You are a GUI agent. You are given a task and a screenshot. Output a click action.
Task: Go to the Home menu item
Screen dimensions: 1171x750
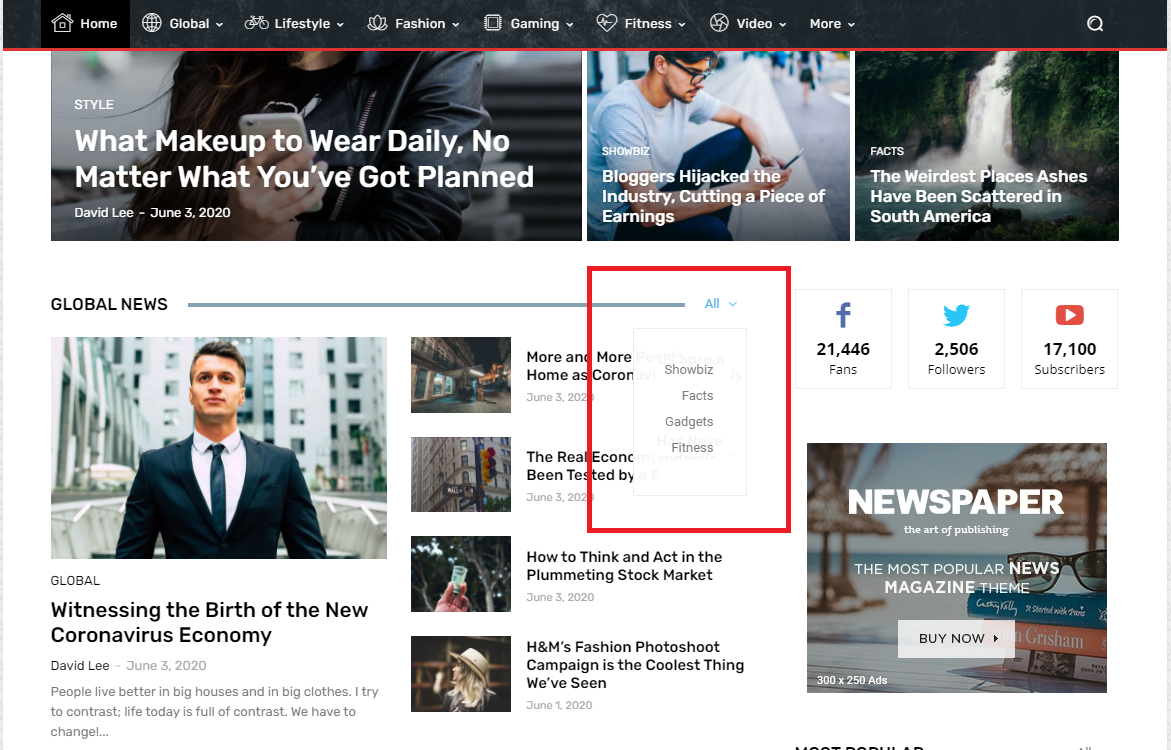click(x=85, y=24)
